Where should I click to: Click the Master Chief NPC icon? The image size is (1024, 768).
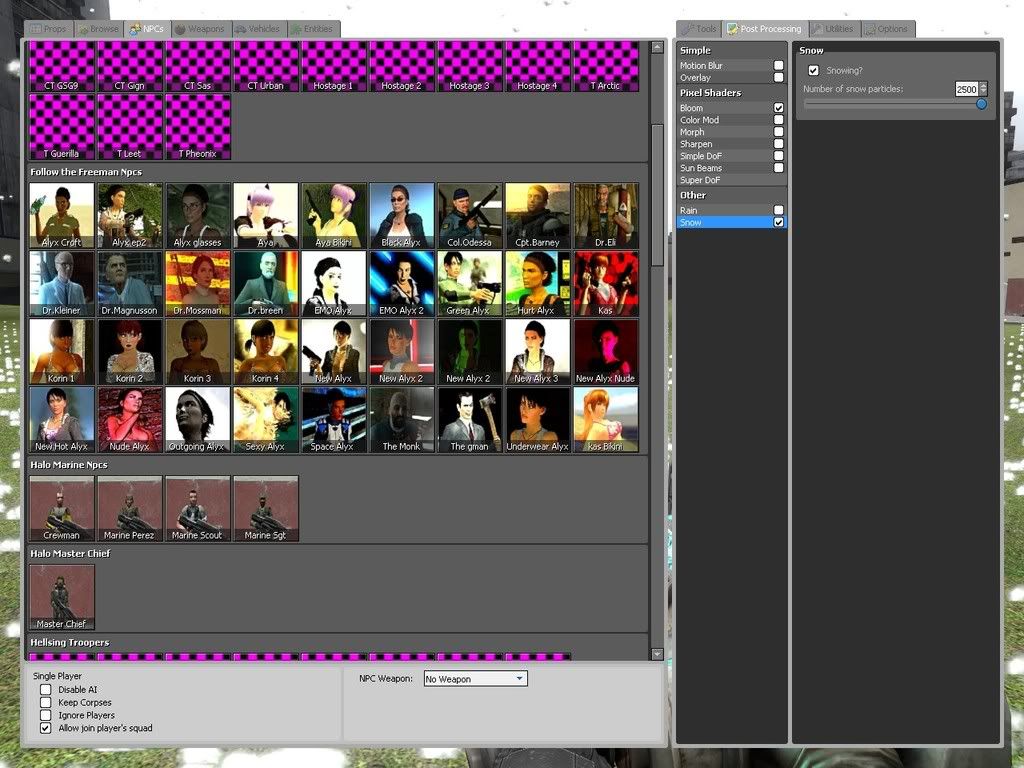click(x=62, y=596)
